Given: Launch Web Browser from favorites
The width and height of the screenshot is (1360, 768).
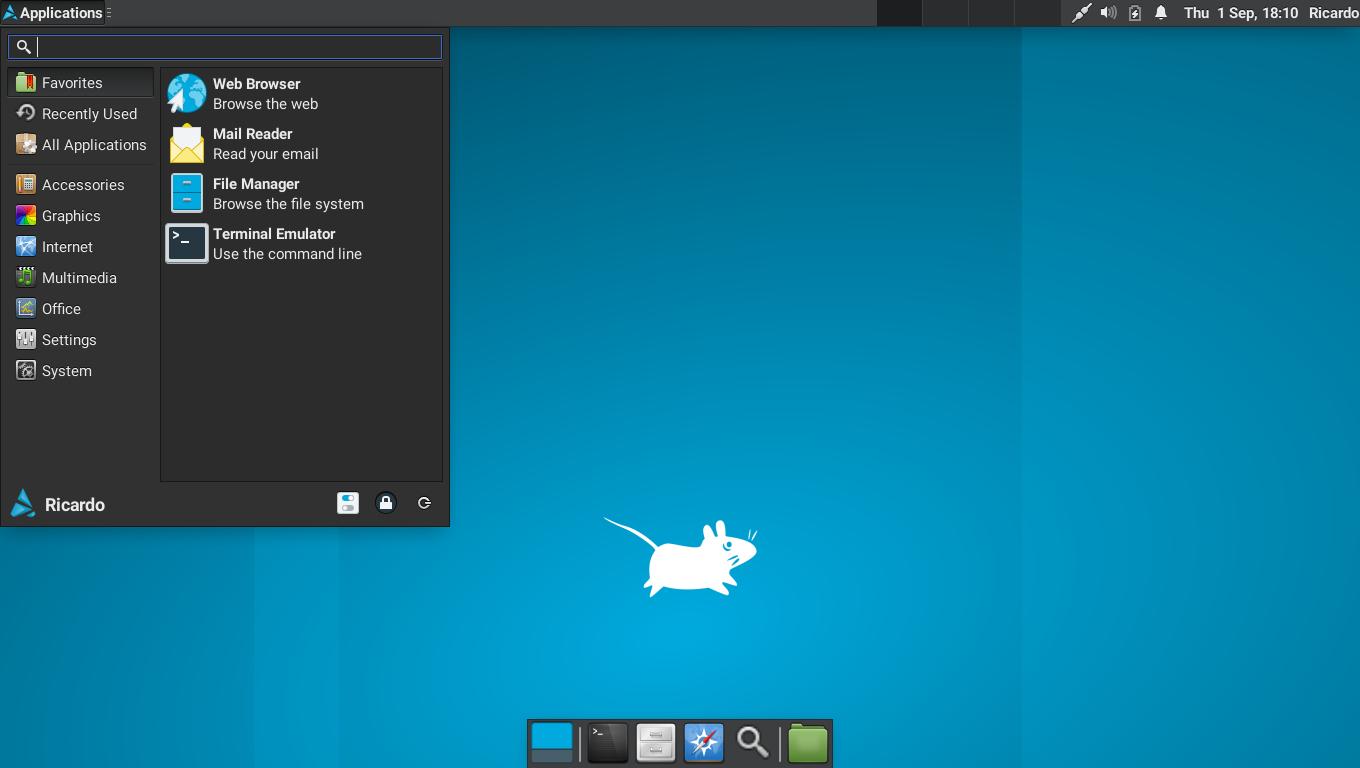Looking at the screenshot, I should [x=301, y=94].
